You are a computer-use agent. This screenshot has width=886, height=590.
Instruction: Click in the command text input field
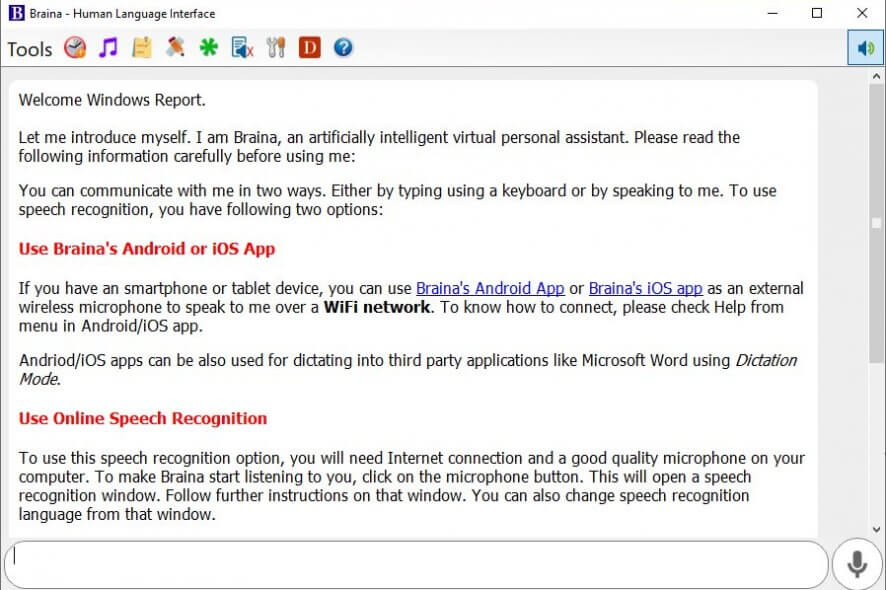tap(415, 565)
